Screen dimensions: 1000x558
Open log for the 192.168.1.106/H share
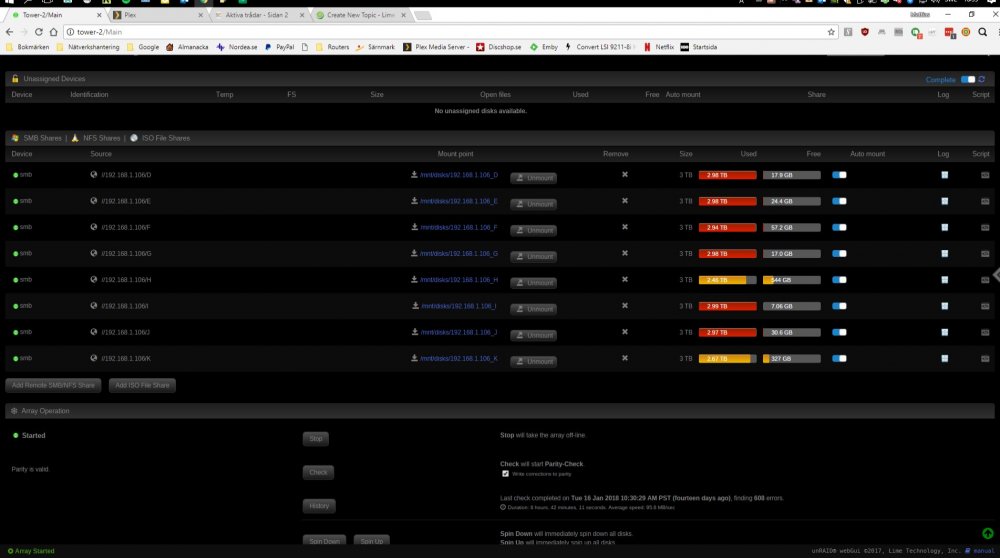[945, 279]
